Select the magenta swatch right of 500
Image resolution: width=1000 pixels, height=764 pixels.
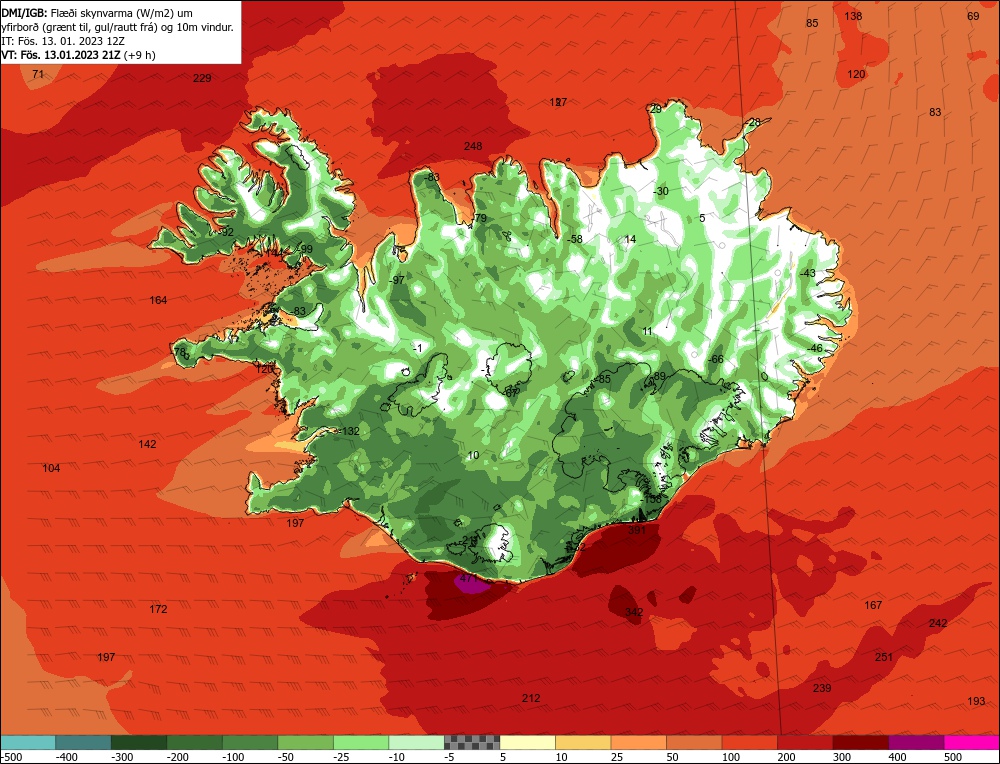[971, 742]
